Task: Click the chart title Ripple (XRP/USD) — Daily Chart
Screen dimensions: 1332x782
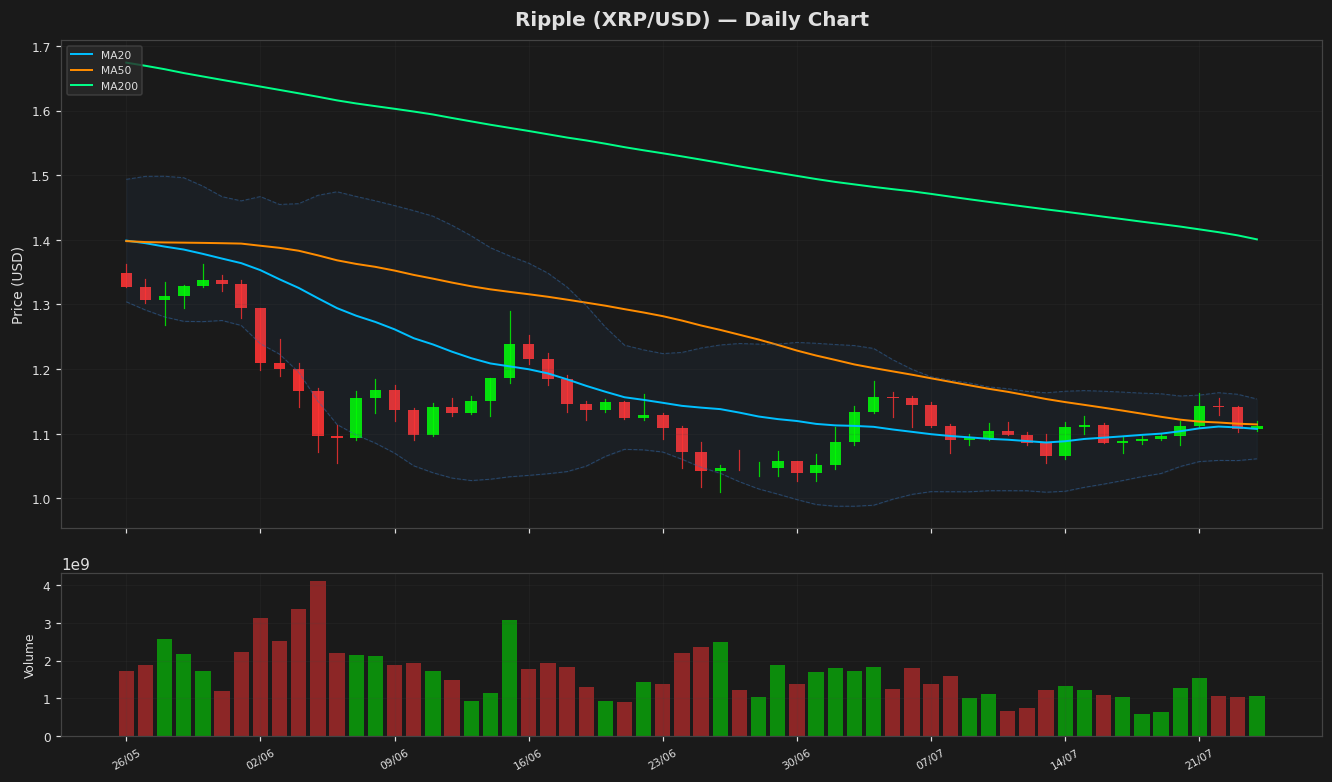Action: 691,20
